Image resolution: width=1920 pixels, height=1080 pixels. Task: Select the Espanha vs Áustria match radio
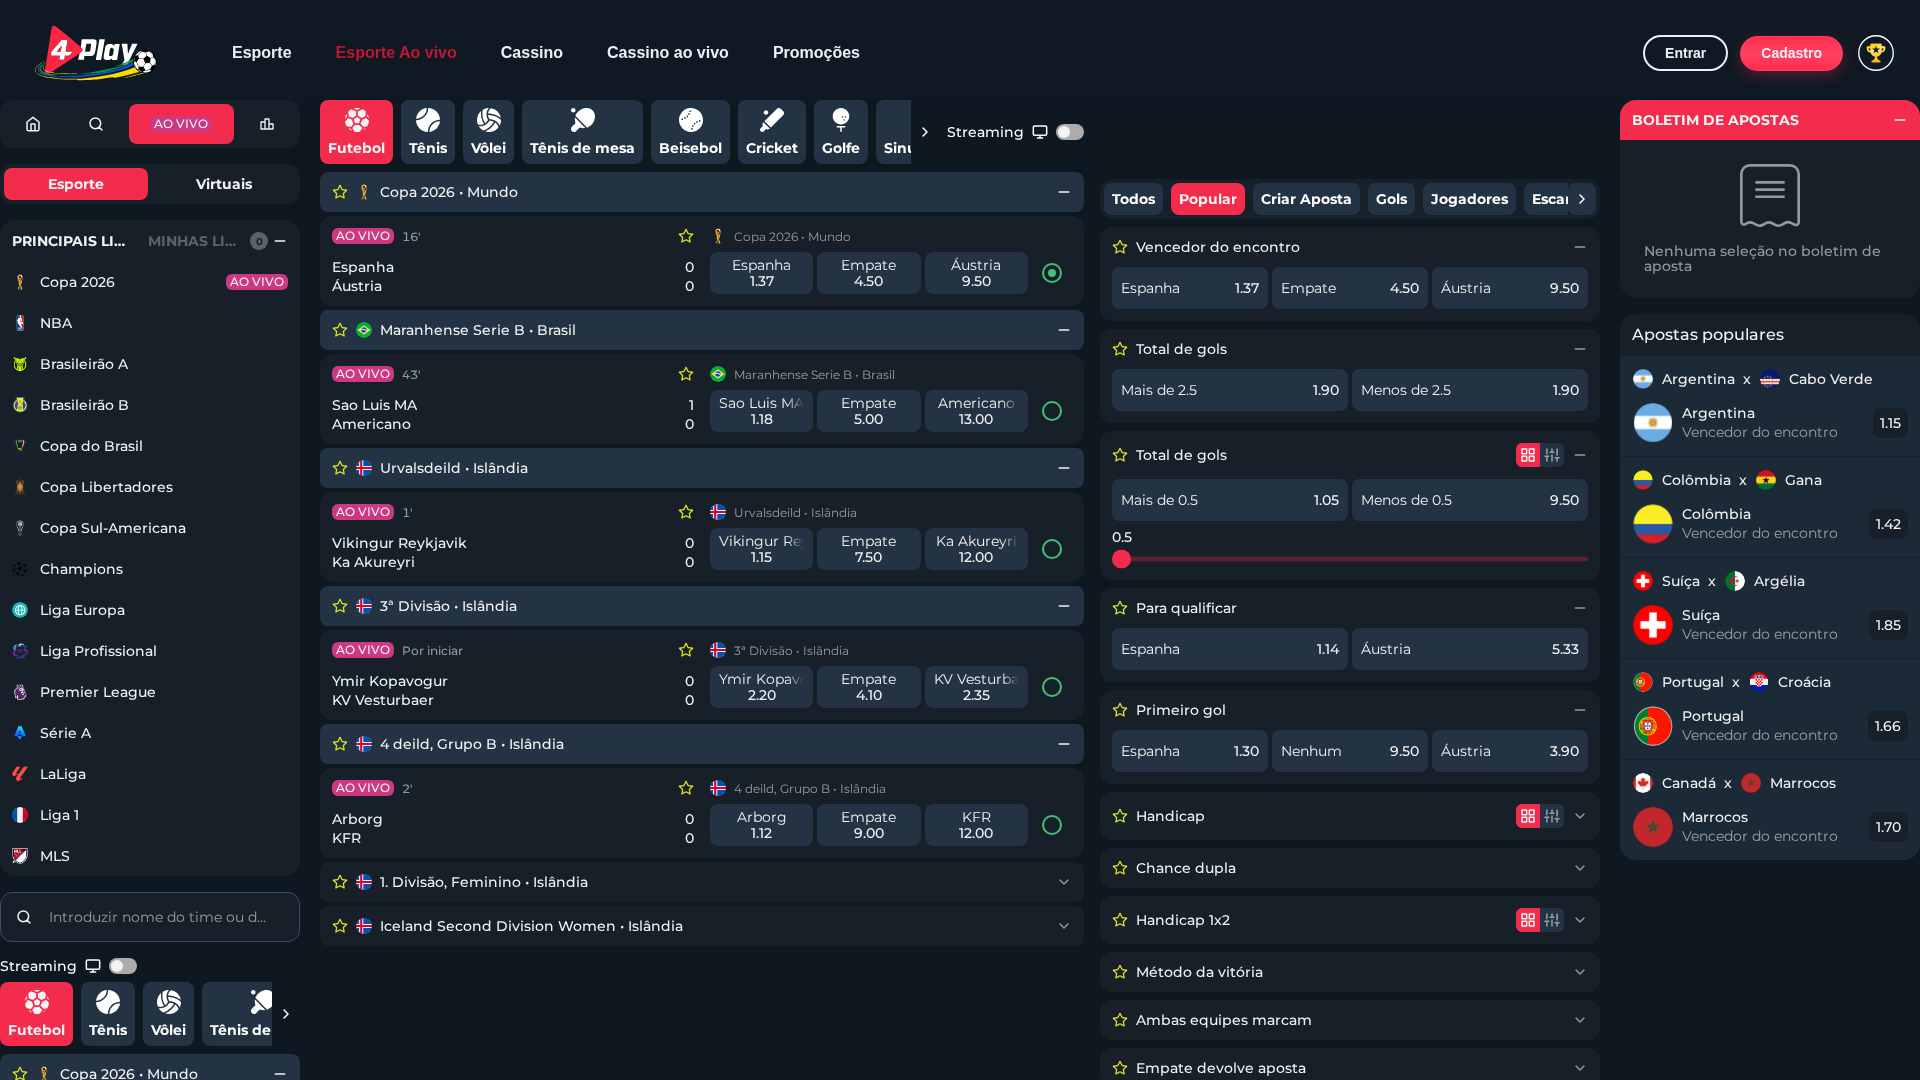(1052, 273)
